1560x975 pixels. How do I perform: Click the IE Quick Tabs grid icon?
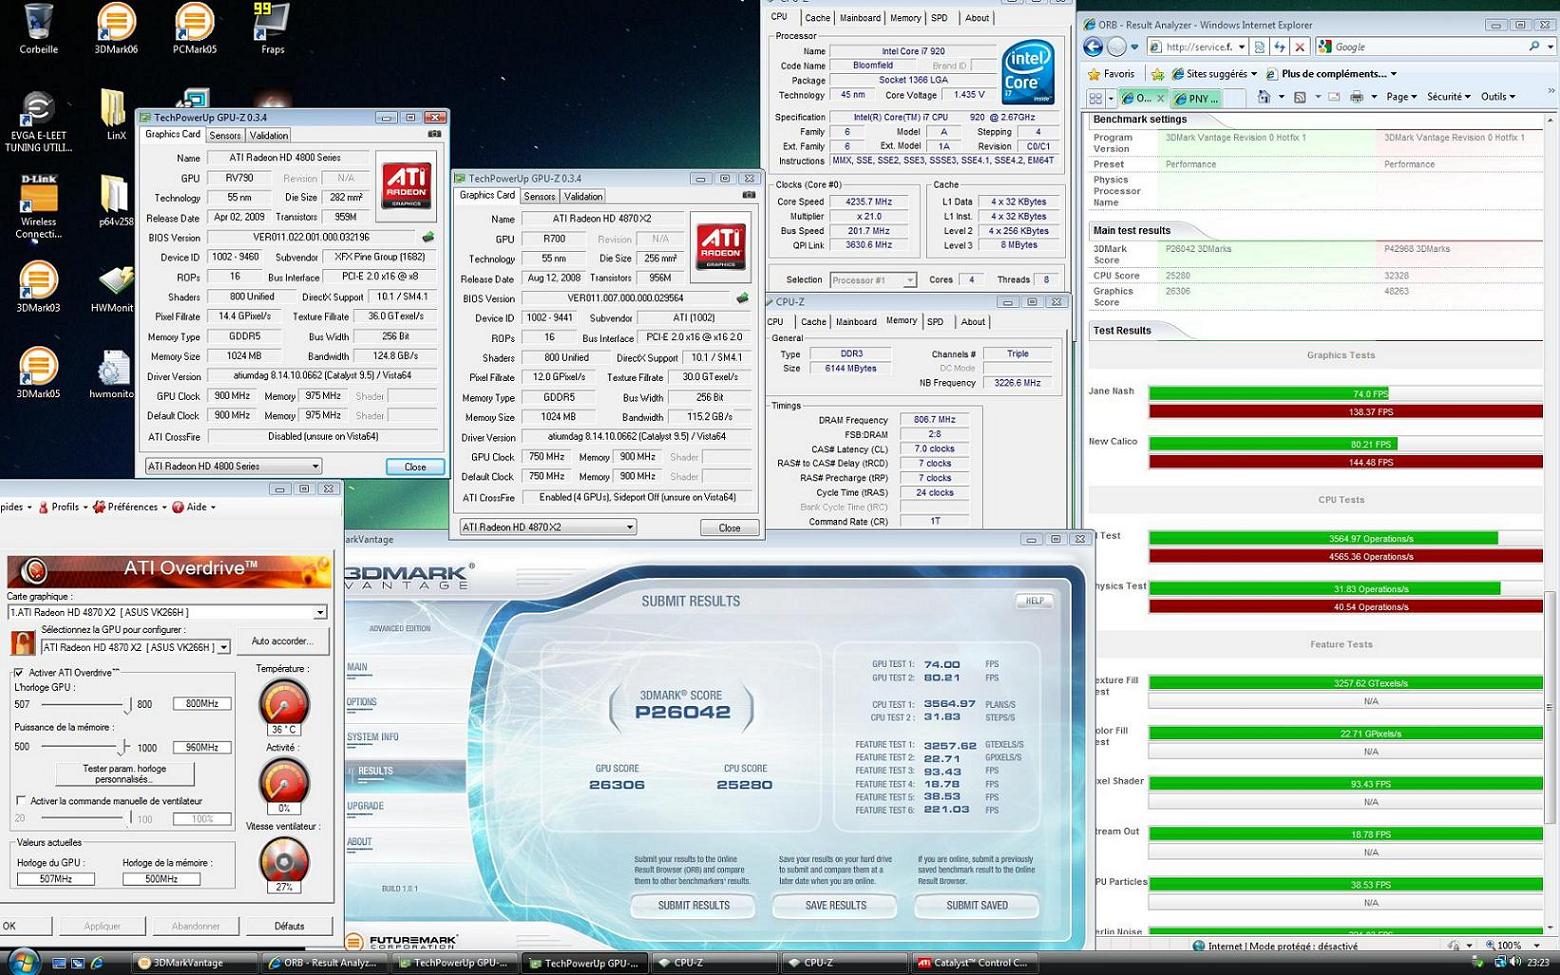pyautogui.click(x=1096, y=98)
